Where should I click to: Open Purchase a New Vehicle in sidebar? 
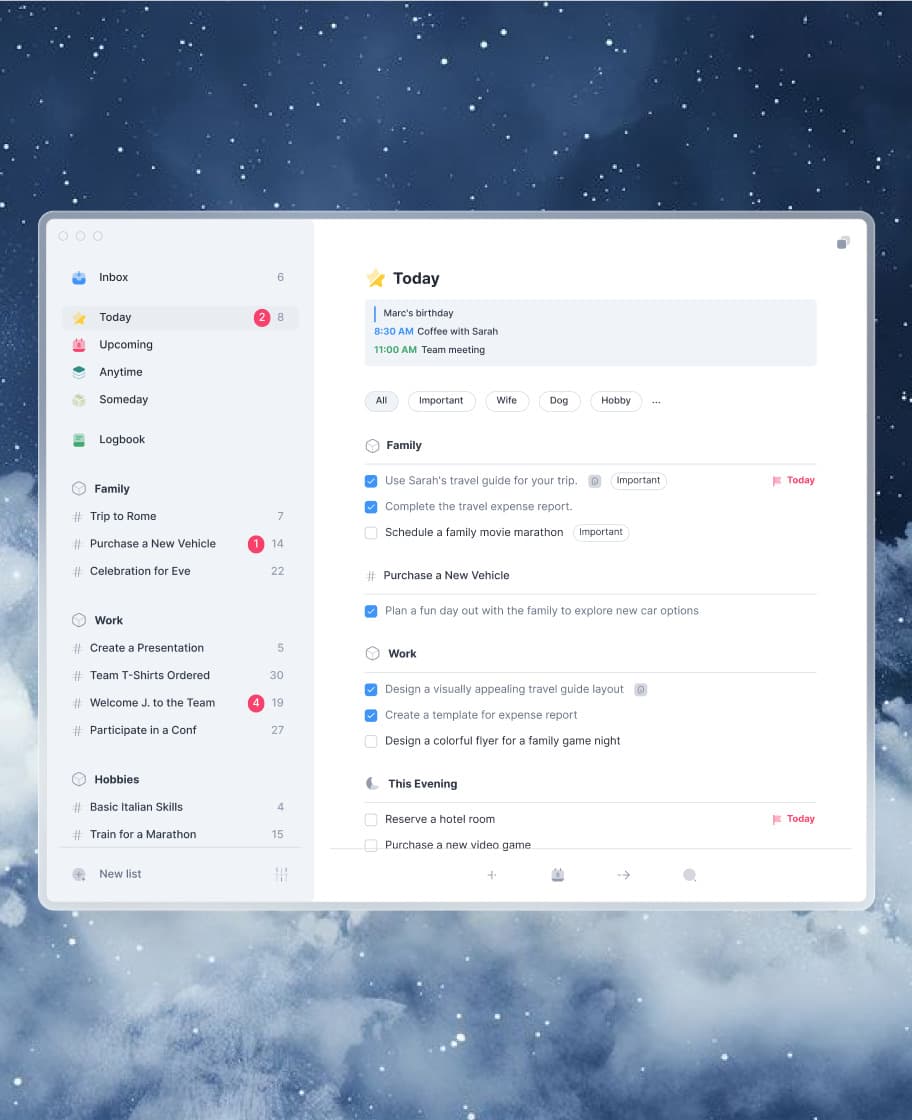tap(179, 544)
